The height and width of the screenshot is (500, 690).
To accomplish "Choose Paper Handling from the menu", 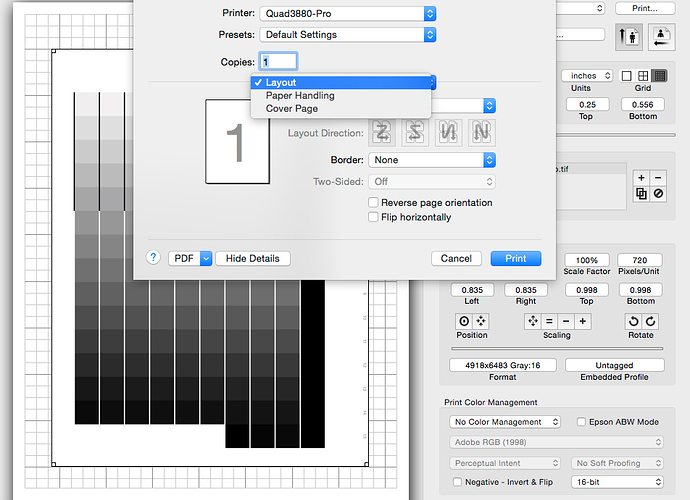I will point(300,96).
